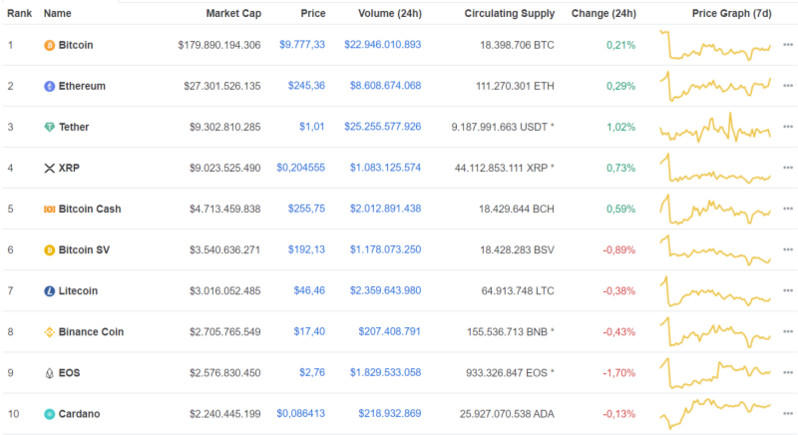Sort by Change (24h) column header

pyautogui.click(x=603, y=14)
